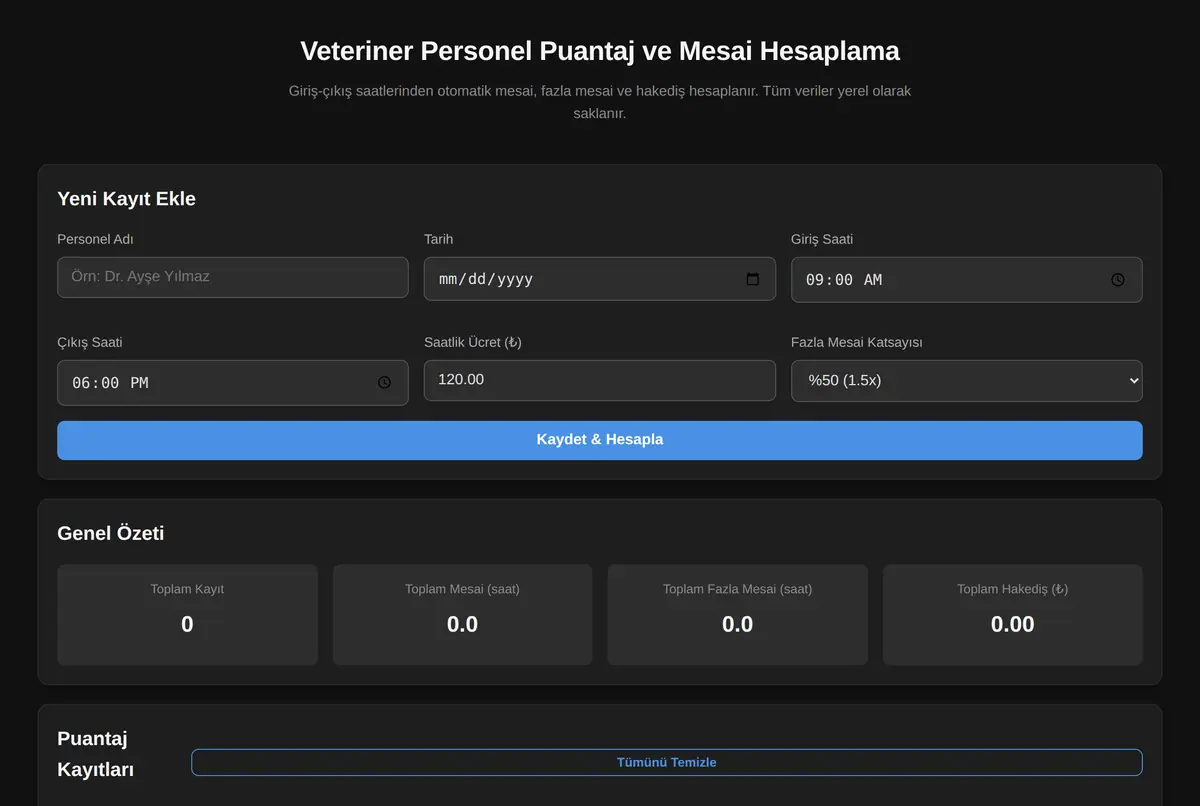Click the Giriş Saati time input
1200x806 pixels.
[x=967, y=279]
